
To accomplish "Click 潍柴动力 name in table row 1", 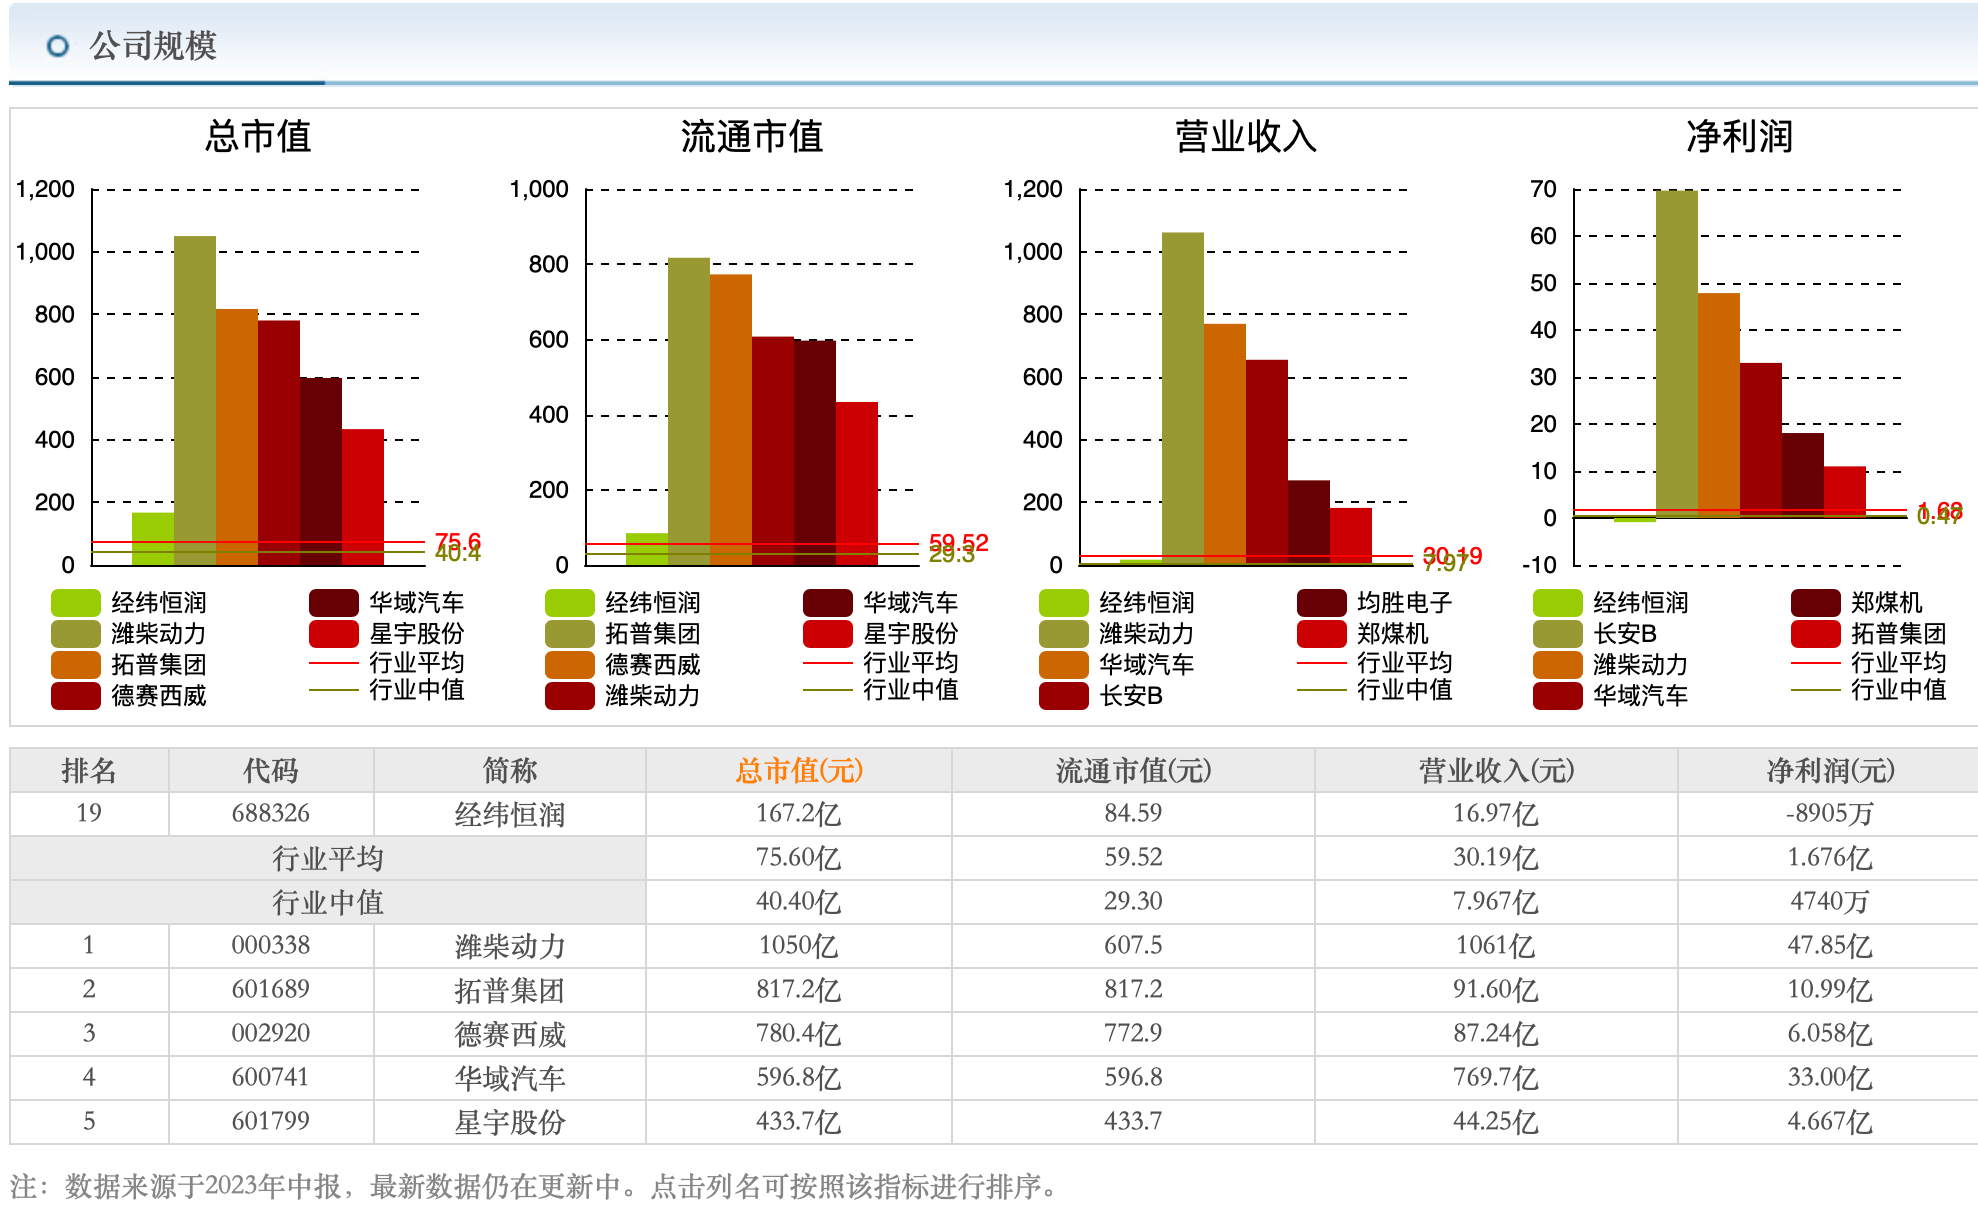I will (x=510, y=946).
